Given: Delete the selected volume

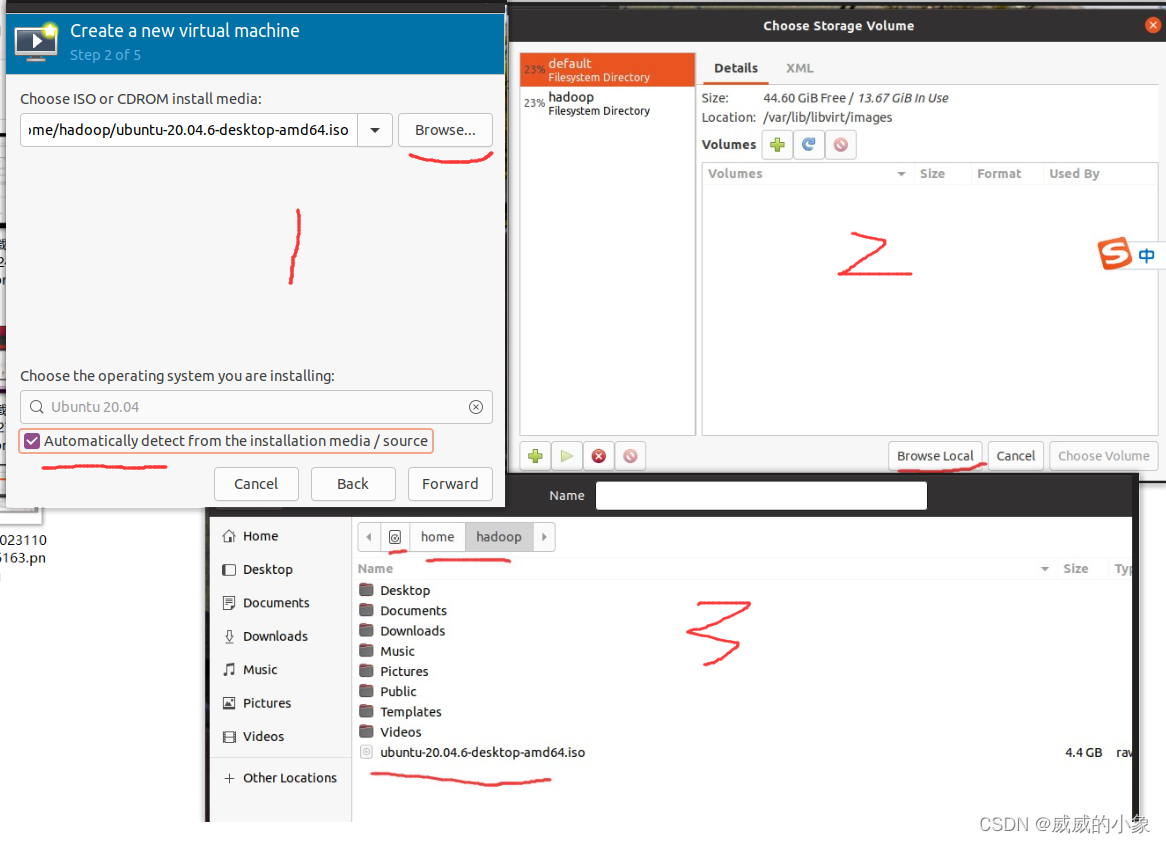Looking at the screenshot, I should 840,144.
